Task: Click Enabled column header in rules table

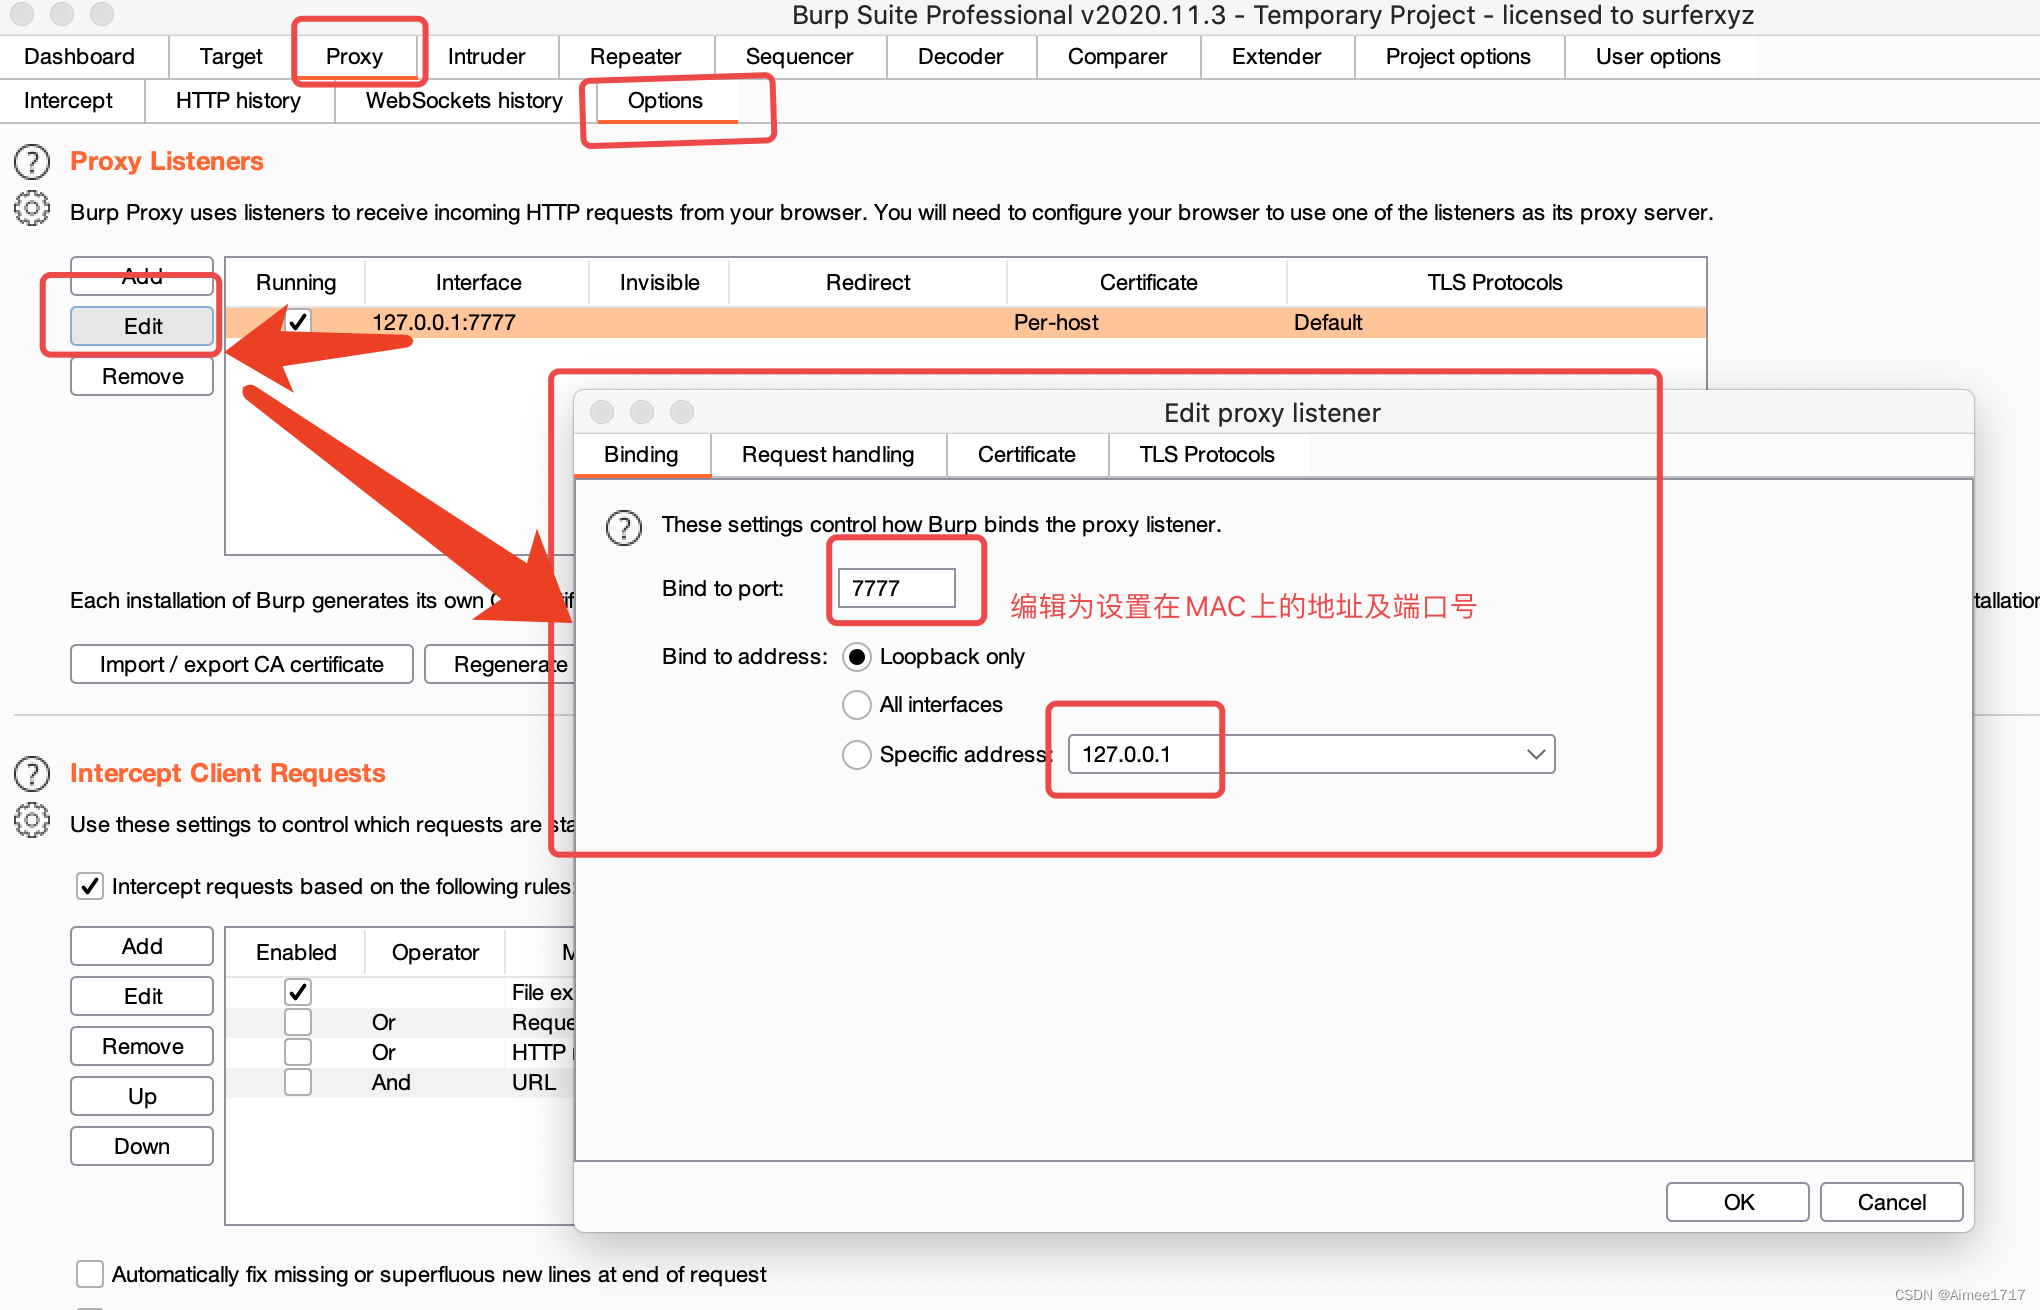Action: [x=296, y=952]
